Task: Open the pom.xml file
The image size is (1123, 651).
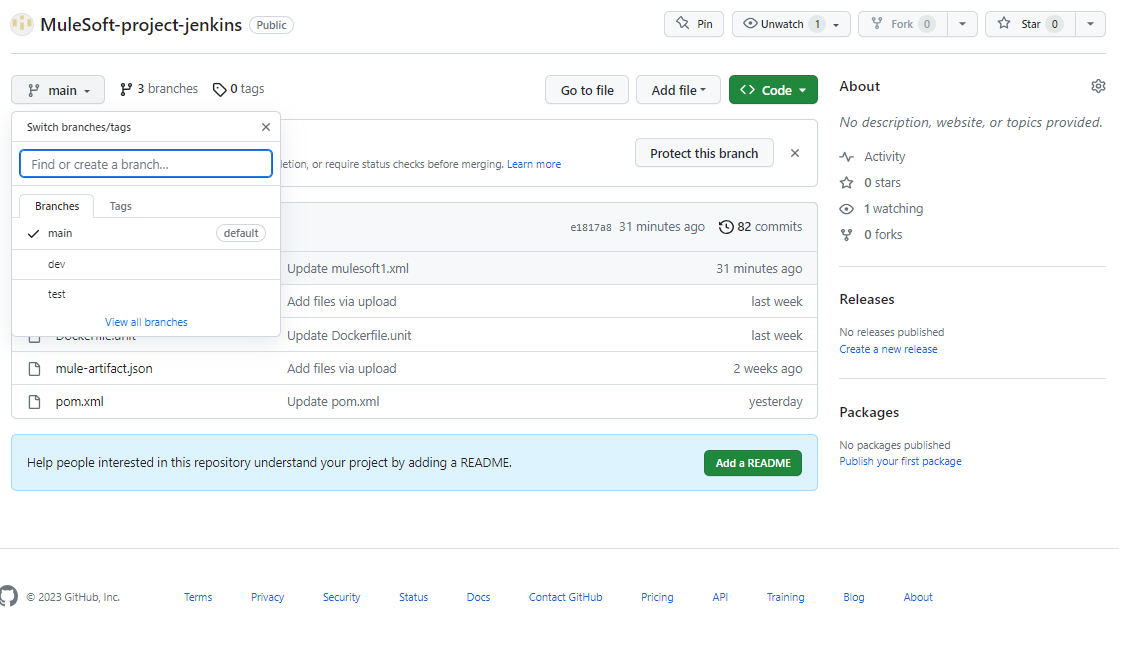Action: tap(79, 402)
